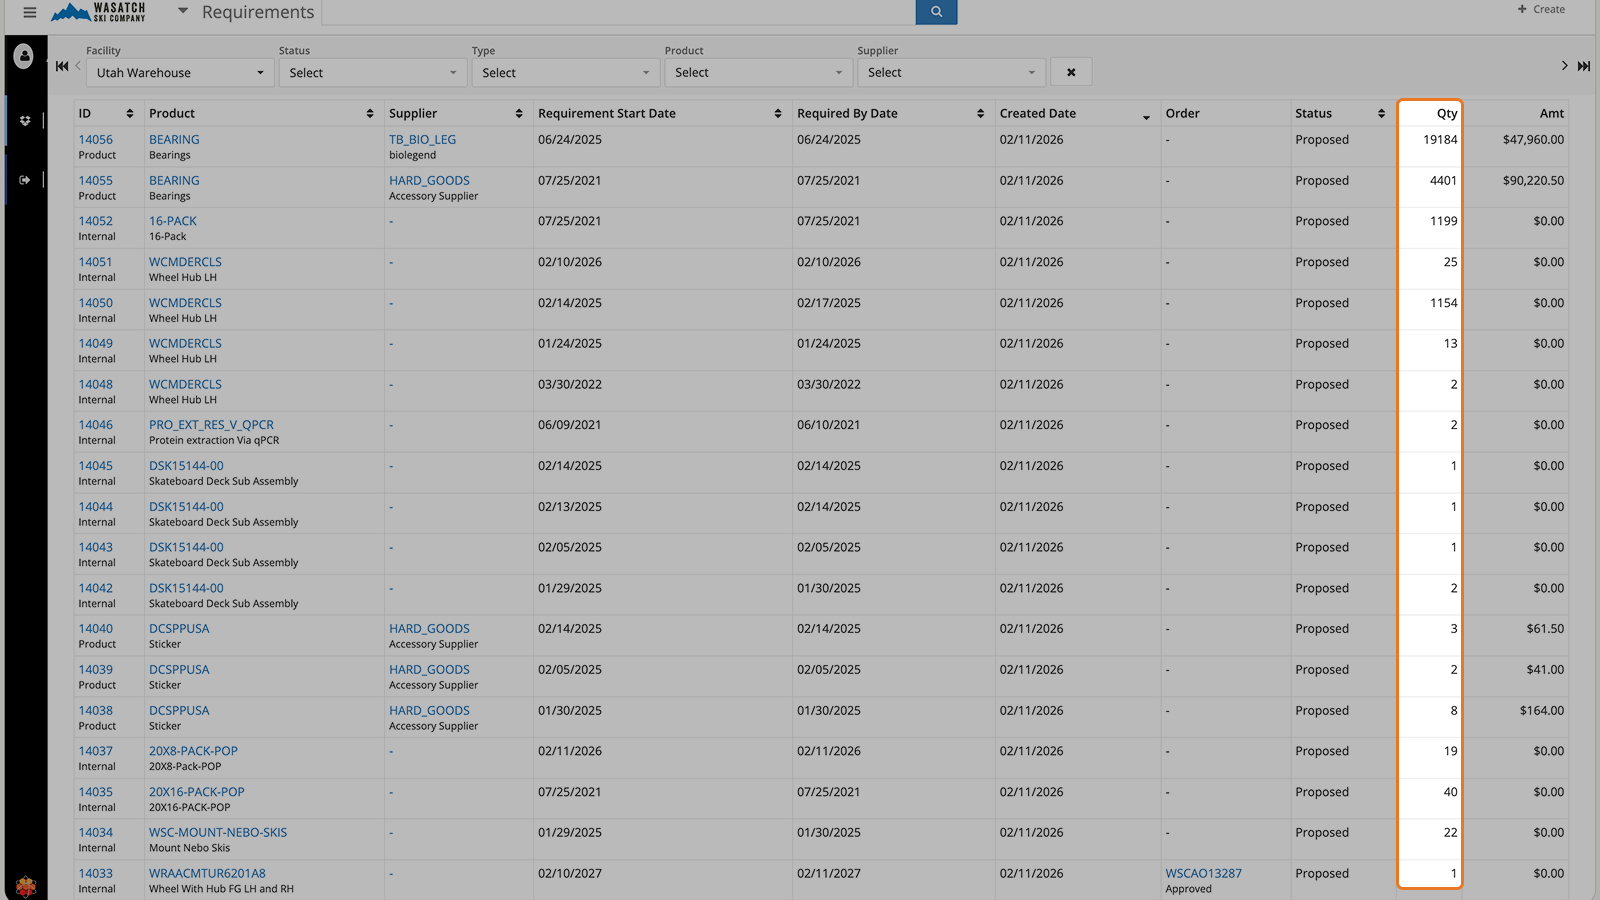The width and height of the screenshot is (1600, 900).
Task: Open the hamburger navigation menu
Action: [29, 13]
